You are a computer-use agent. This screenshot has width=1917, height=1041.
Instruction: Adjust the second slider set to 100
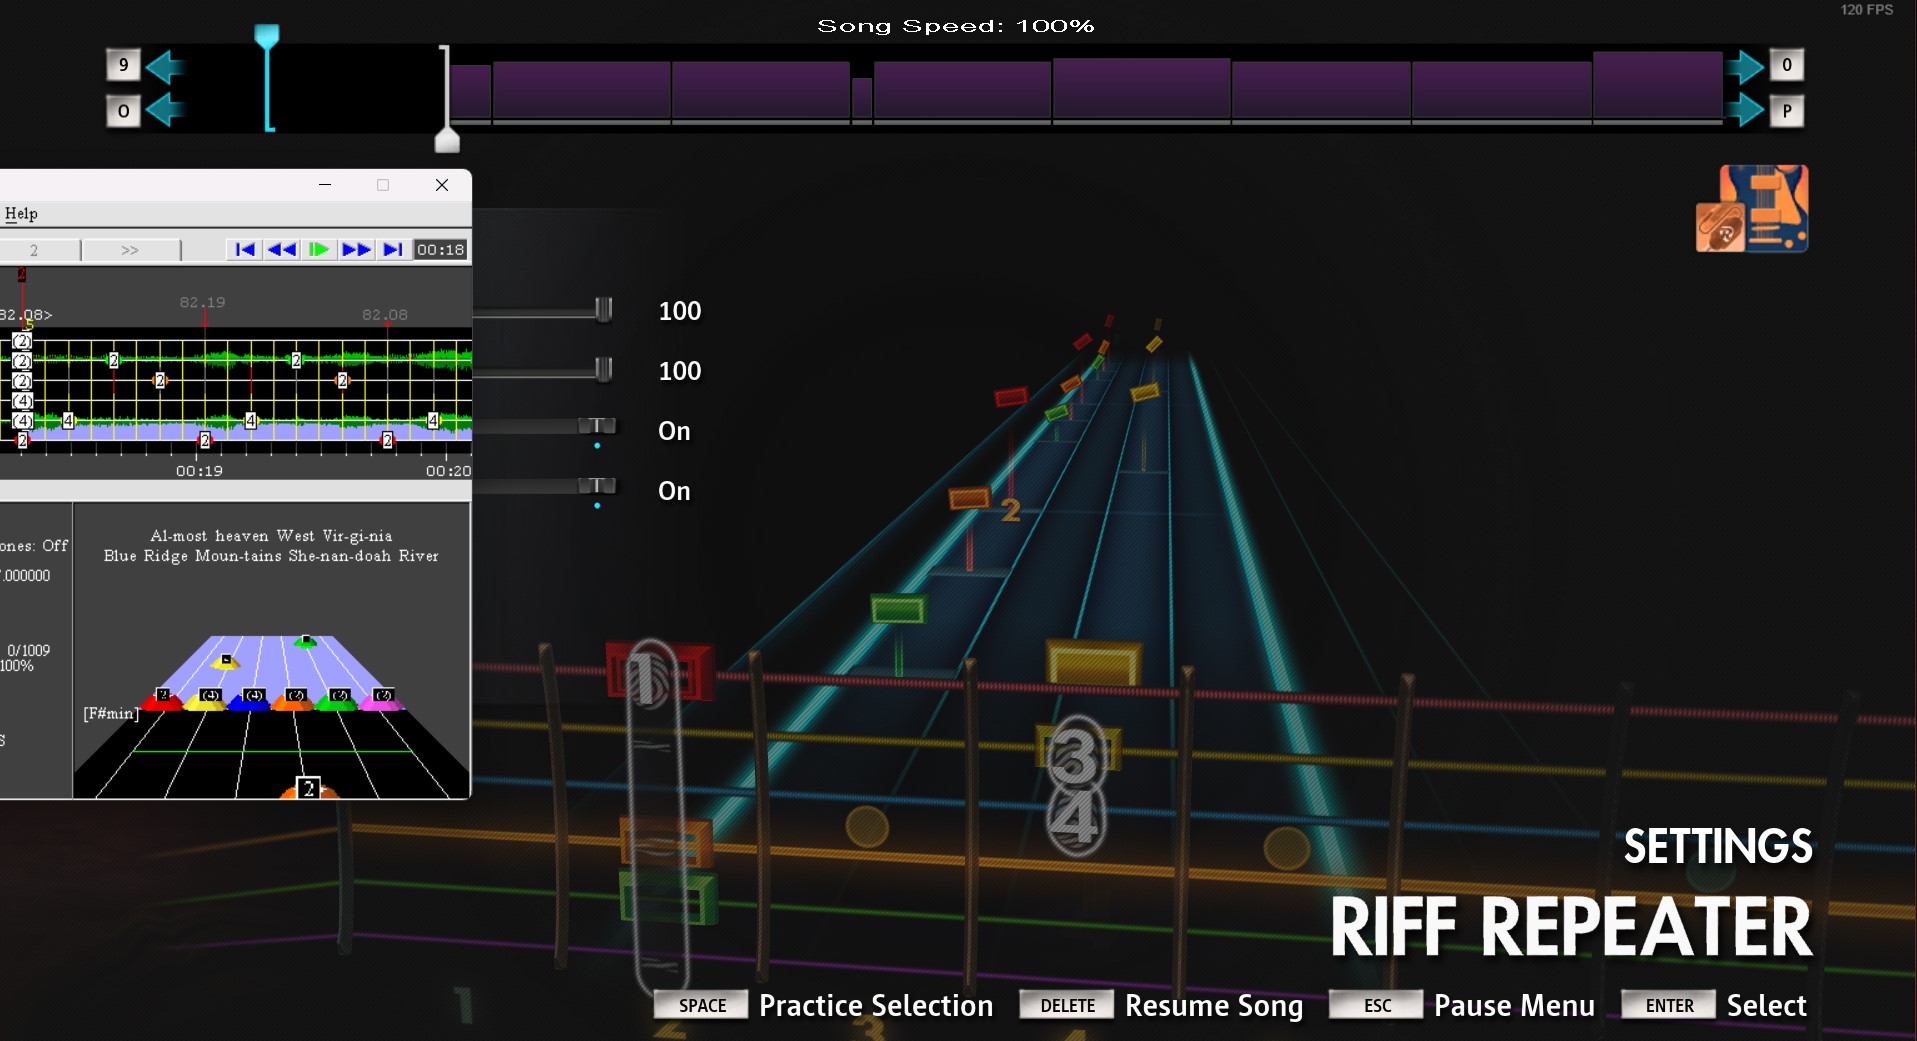(x=603, y=370)
